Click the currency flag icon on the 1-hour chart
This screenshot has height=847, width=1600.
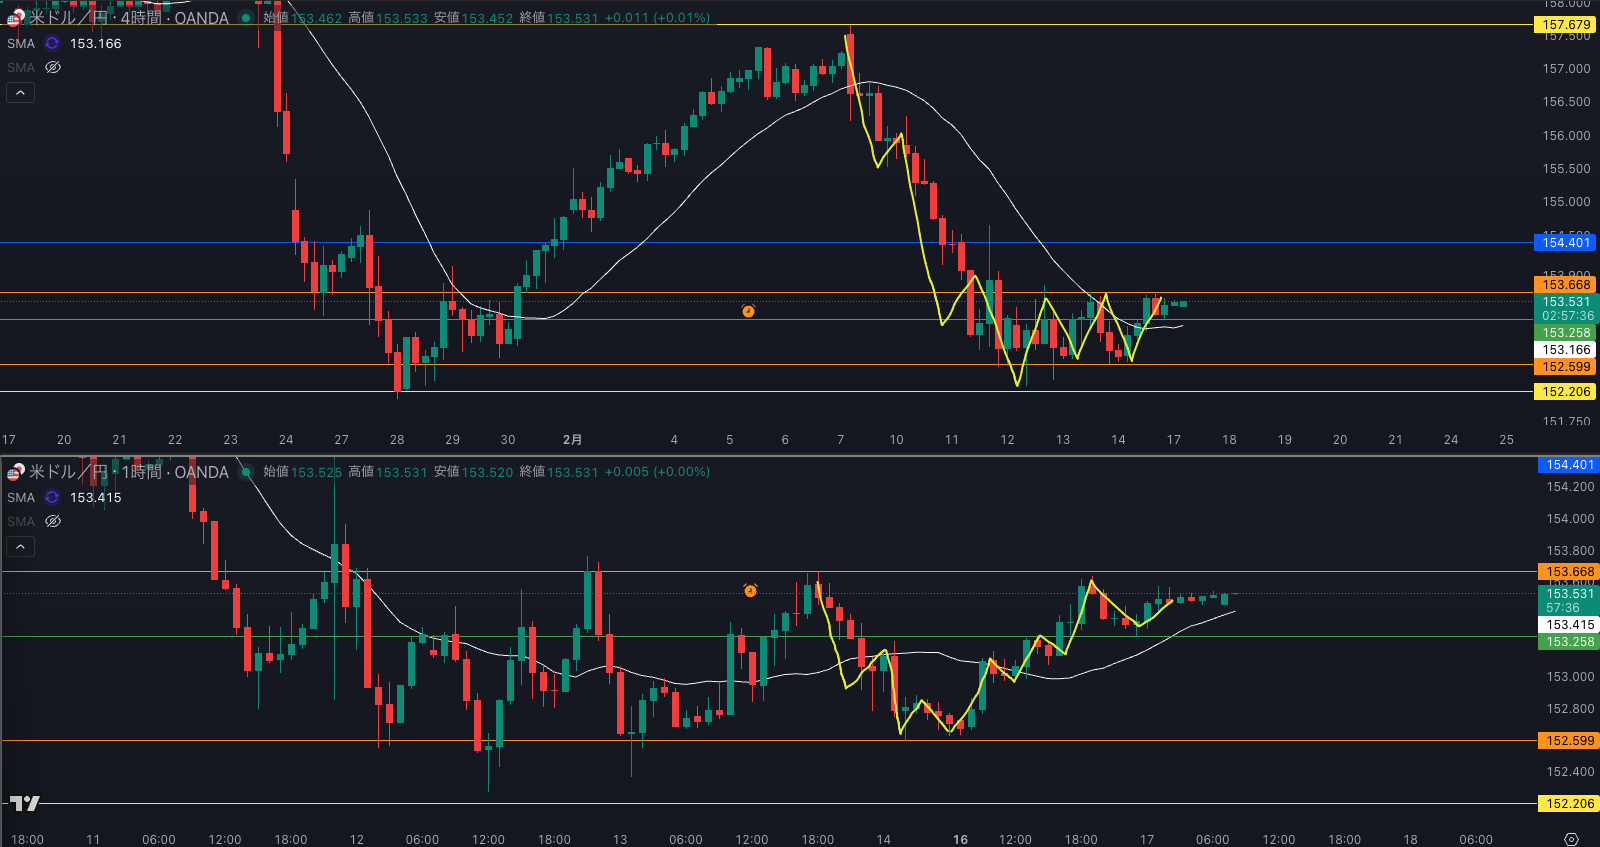[15, 472]
